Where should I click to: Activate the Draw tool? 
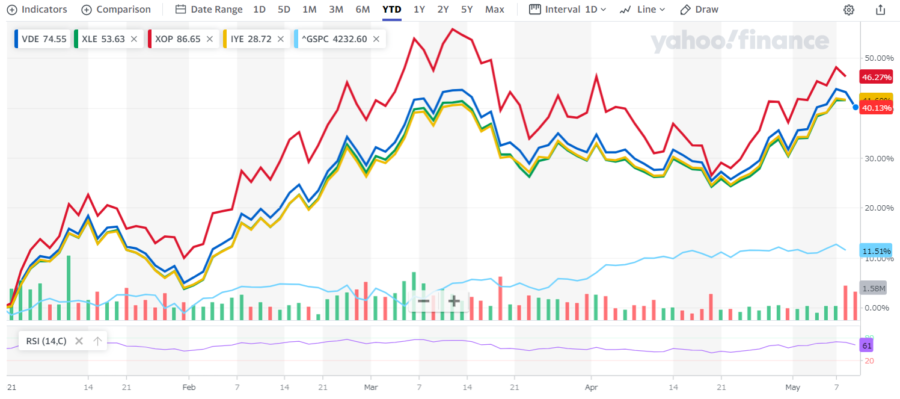pyautogui.click(x=699, y=10)
